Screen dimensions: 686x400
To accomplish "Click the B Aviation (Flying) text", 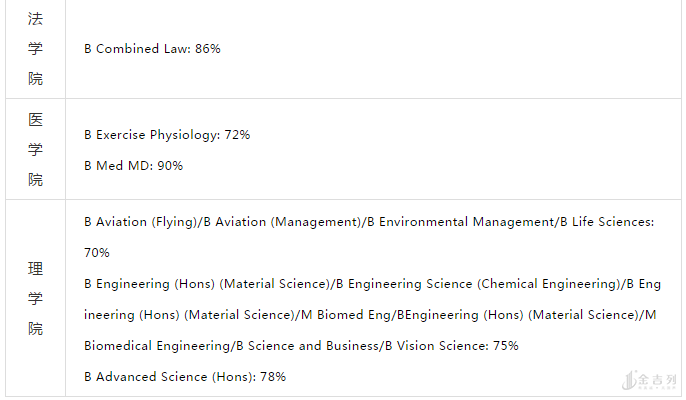I will point(141,221).
